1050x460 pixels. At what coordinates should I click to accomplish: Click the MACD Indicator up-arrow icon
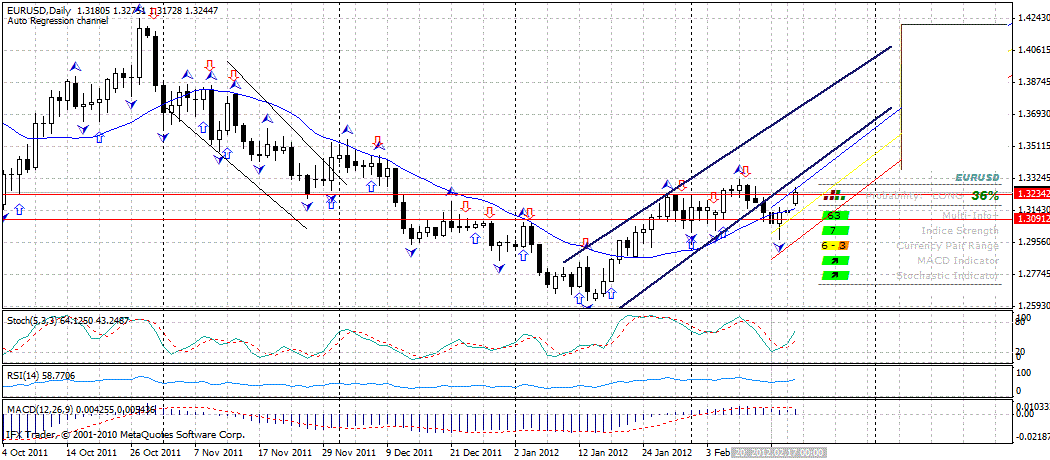pyautogui.click(x=834, y=260)
